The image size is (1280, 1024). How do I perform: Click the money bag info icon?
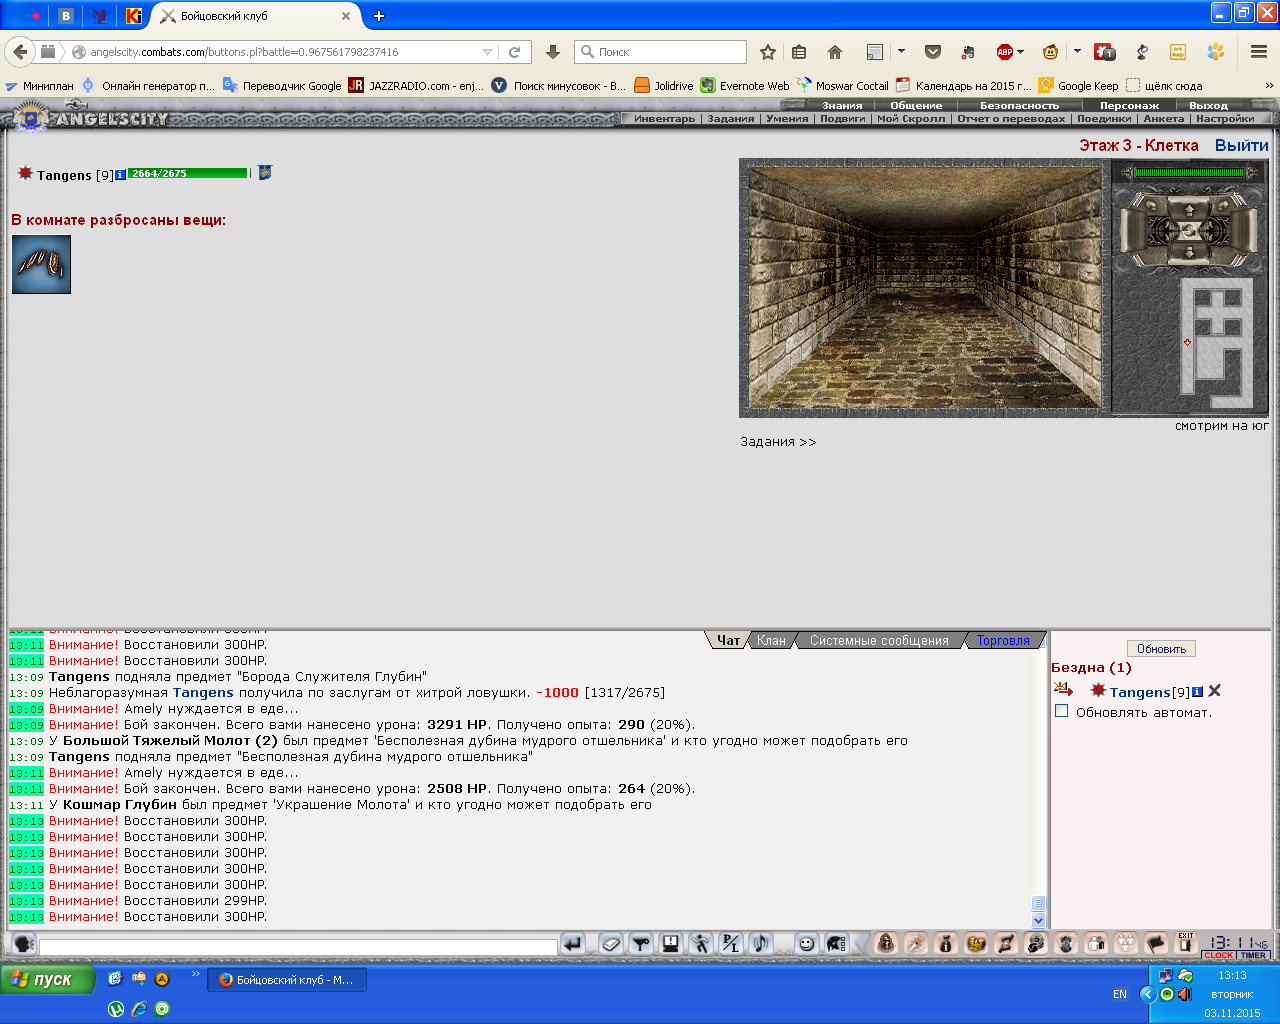coord(946,943)
